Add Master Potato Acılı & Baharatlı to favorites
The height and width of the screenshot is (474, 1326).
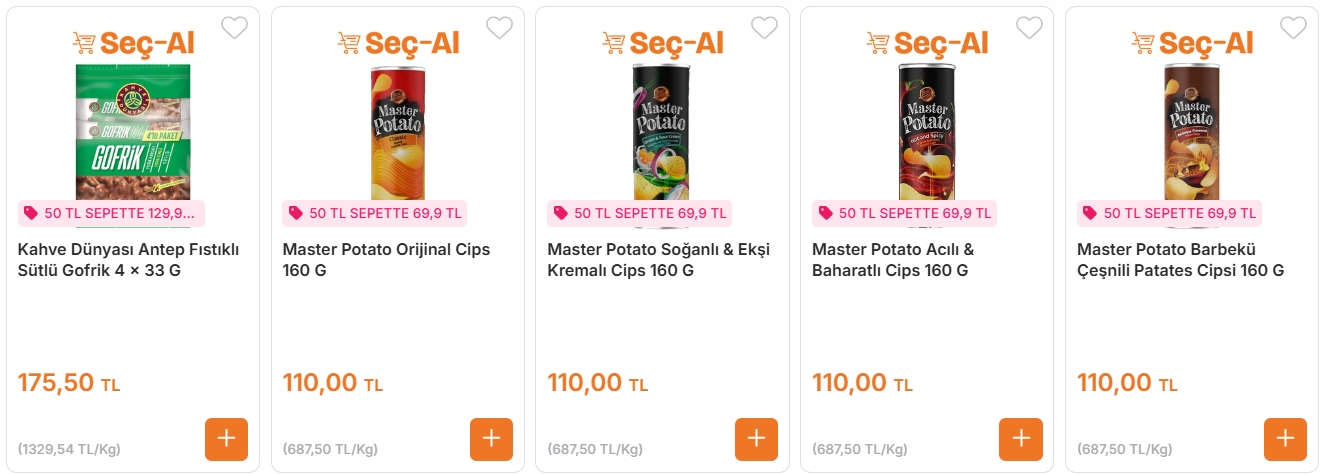tap(1029, 28)
